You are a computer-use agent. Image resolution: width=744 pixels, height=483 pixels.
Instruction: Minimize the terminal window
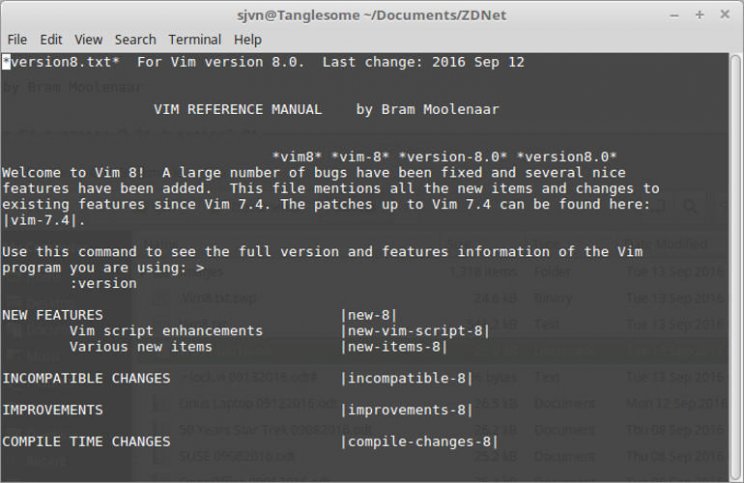coord(674,15)
